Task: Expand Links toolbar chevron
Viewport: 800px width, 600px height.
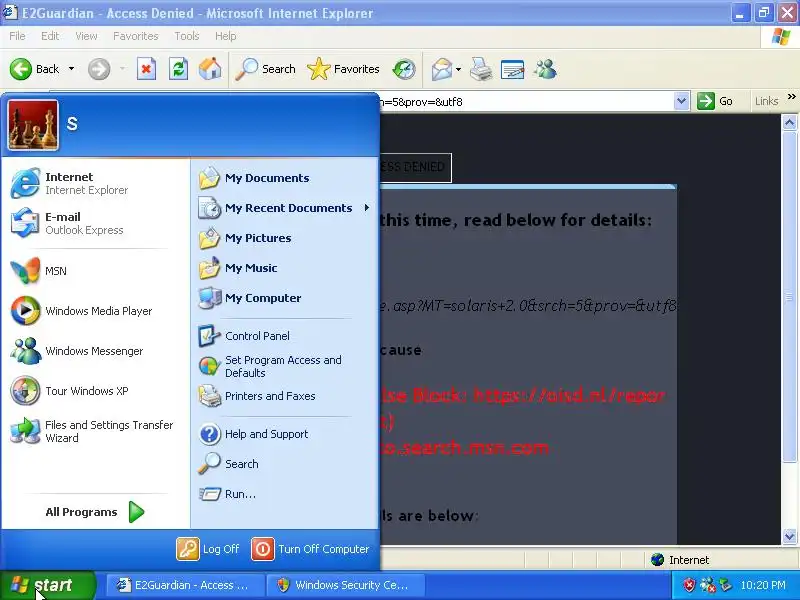Action: tap(791, 96)
